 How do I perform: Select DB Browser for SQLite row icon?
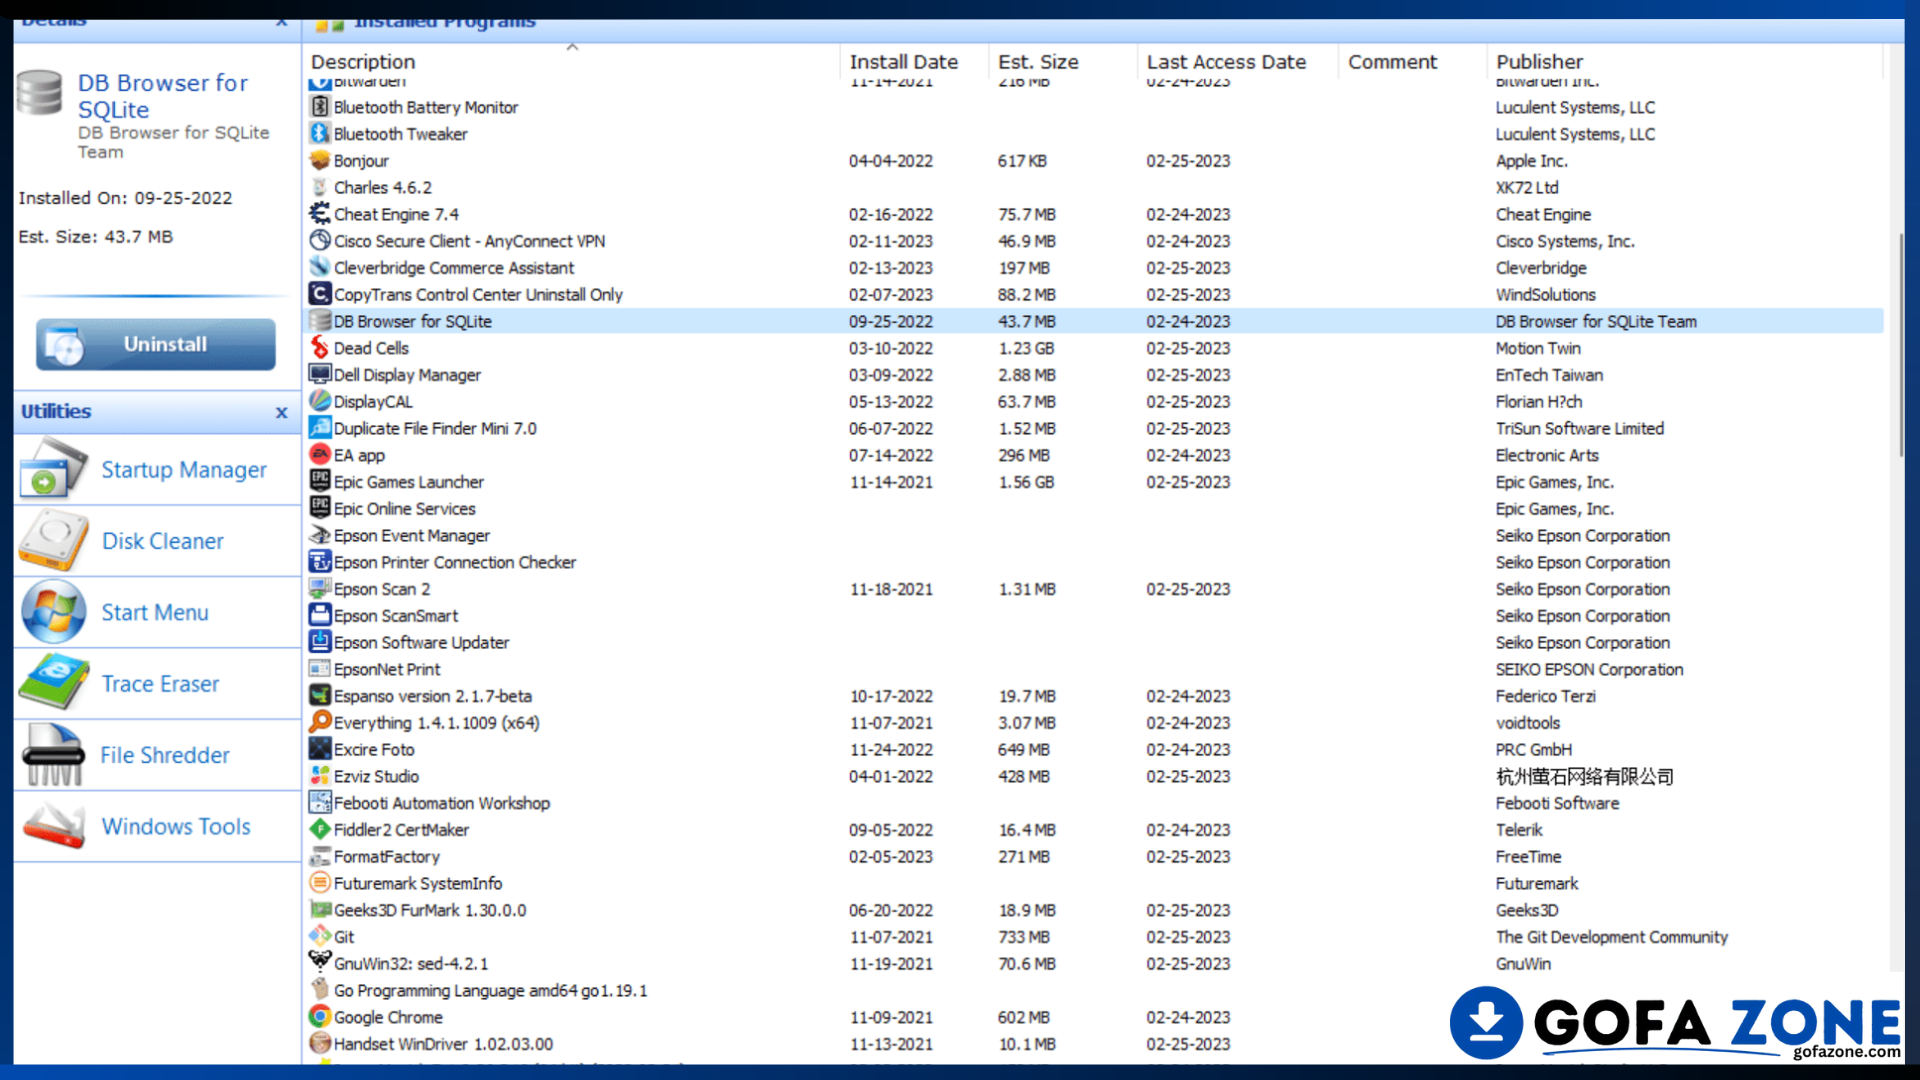pyautogui.click(x=320, y=321)
